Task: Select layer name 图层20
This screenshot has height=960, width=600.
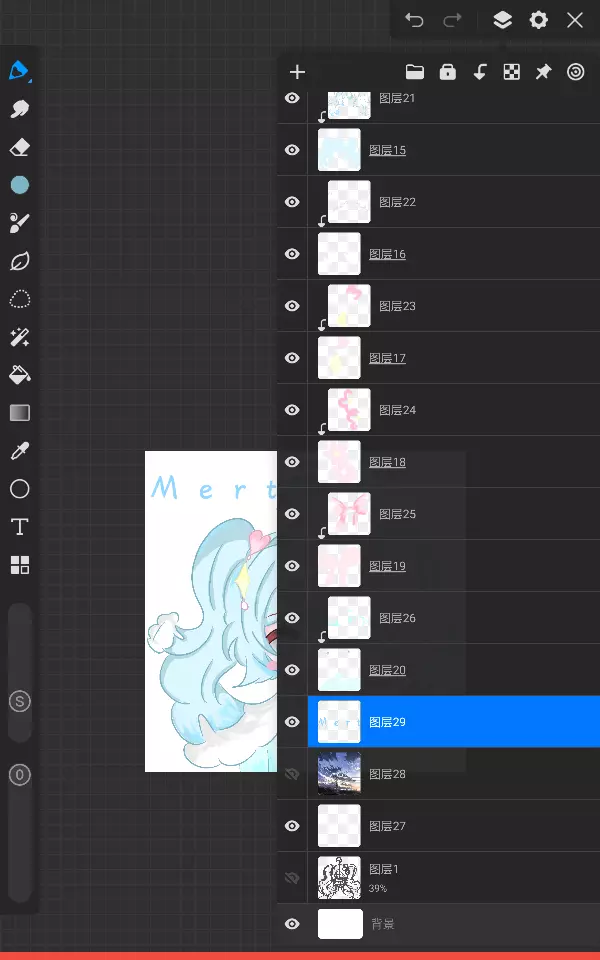Action: (x=388, y=670)
